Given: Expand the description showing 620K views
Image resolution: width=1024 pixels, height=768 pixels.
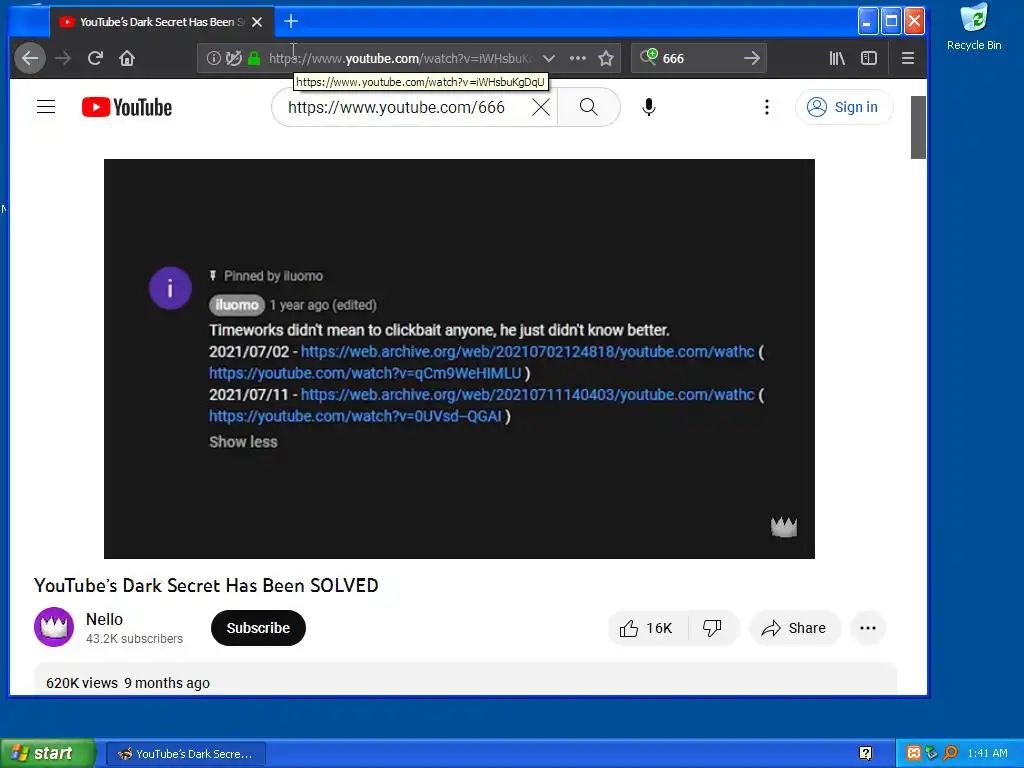Looking at the screenshot, I should 466,680.
